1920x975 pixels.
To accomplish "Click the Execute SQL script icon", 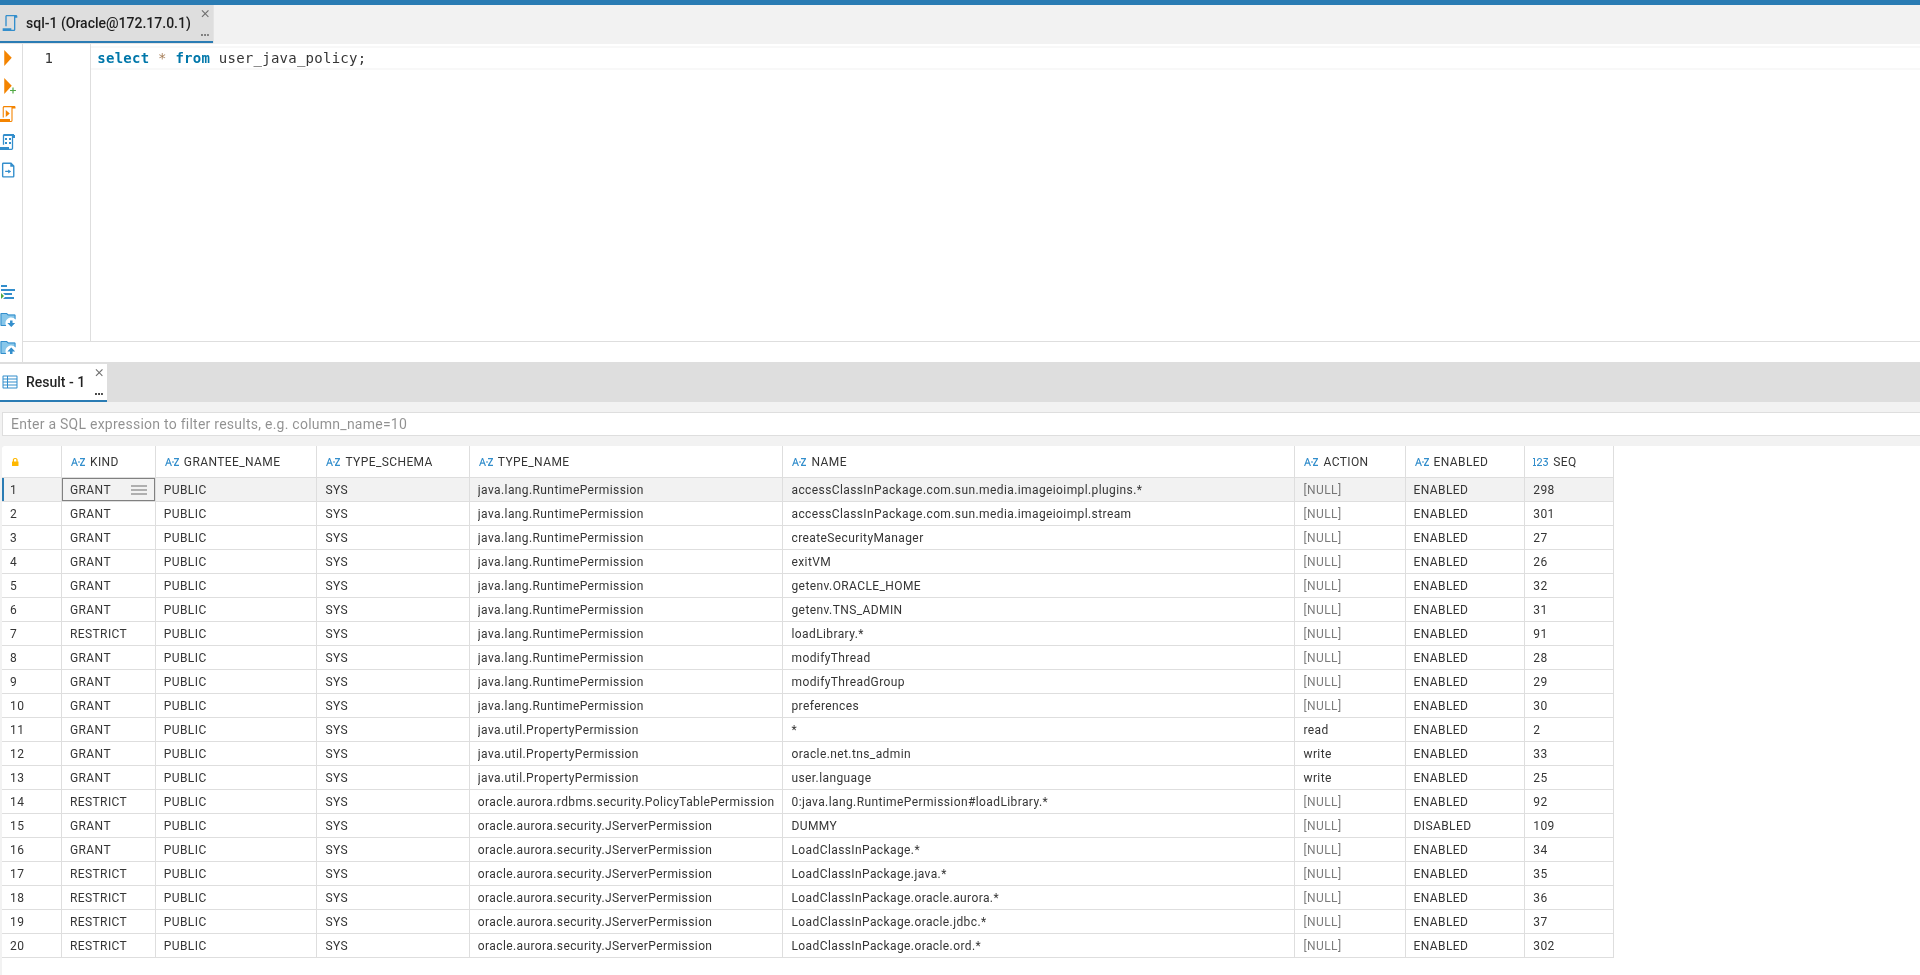I will (9, 114).
